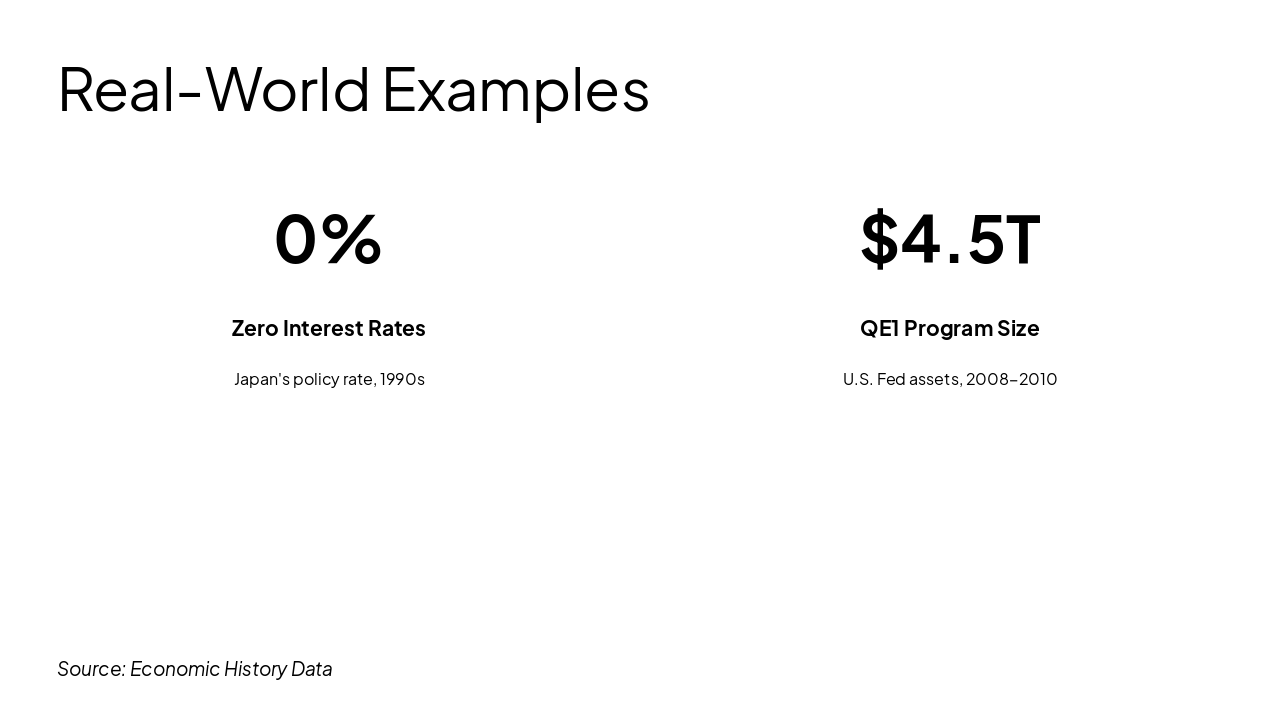Click the word "Source:" in the footer
Viewport: 1280px width, 720px height.
[91, 669]
